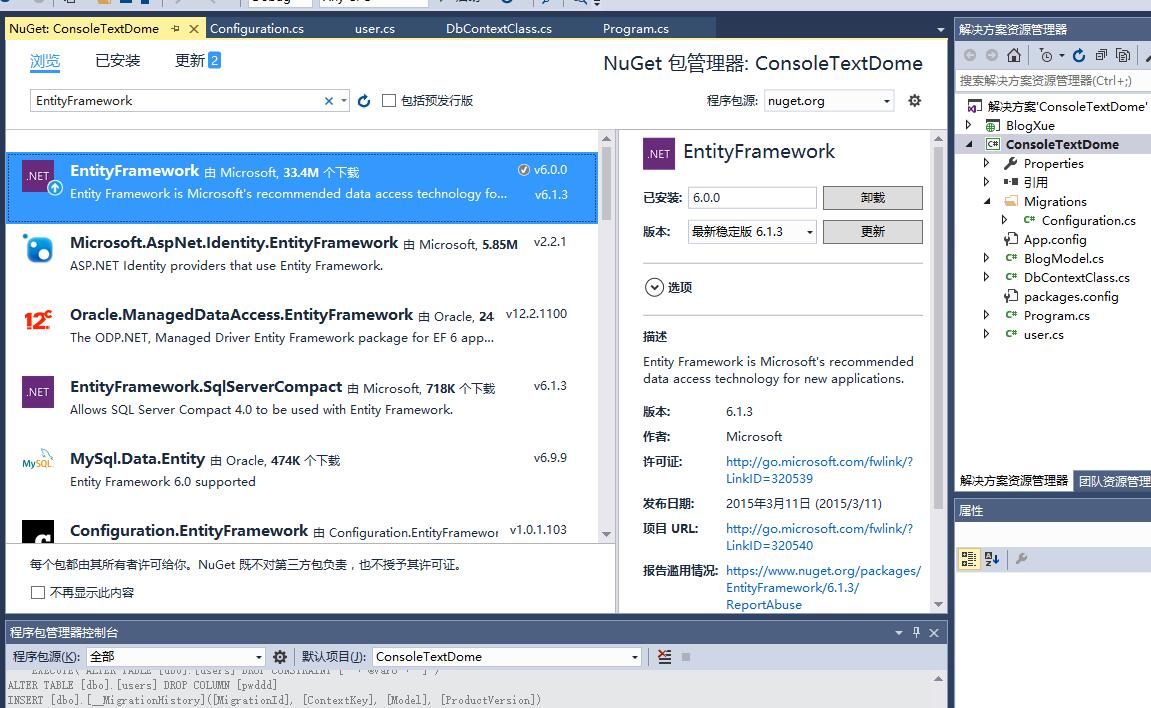Open the document tab overflow dropdown

(x=940, y=30)
